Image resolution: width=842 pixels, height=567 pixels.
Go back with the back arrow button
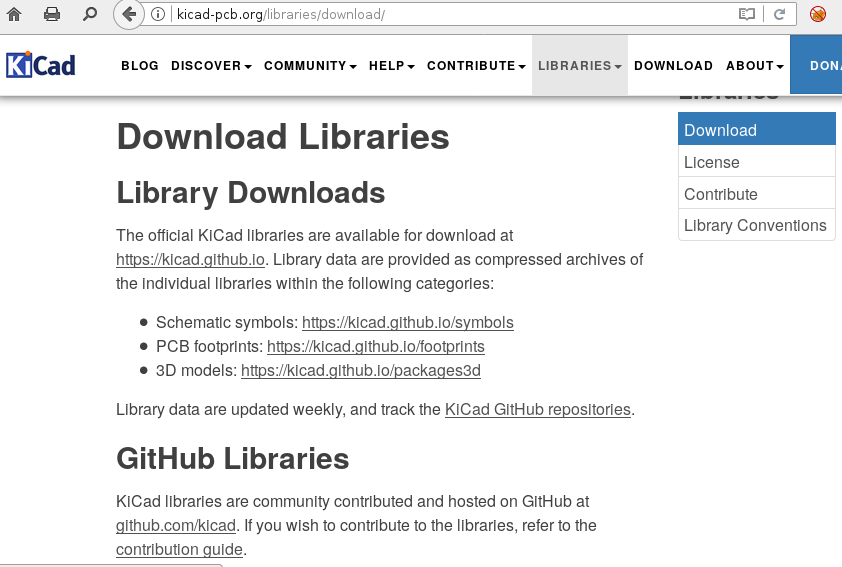(128, 14)
